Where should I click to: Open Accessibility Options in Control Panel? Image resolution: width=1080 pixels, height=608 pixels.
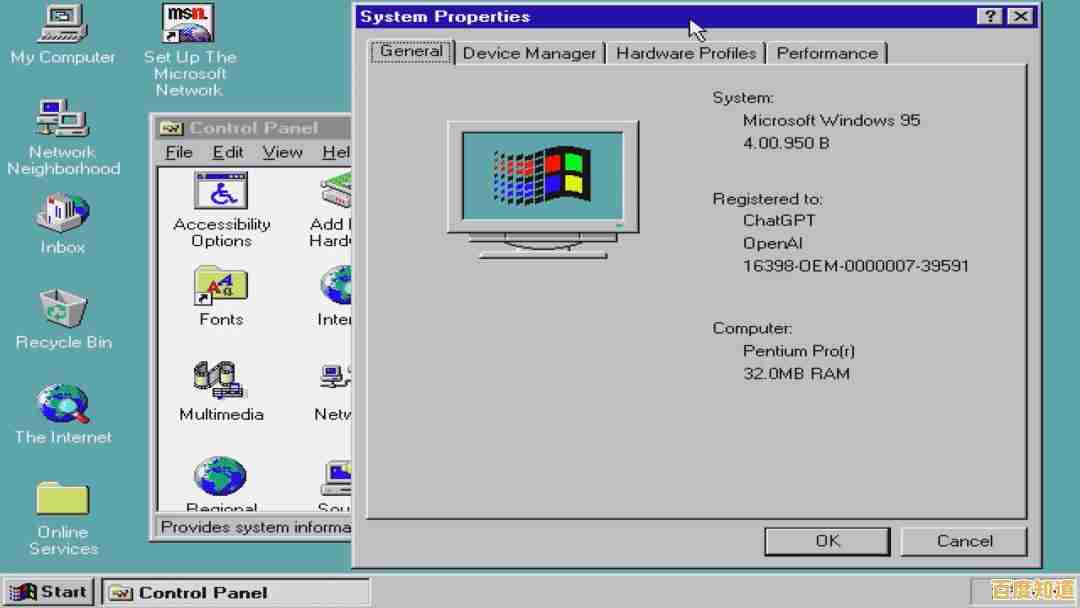[221, 192]
